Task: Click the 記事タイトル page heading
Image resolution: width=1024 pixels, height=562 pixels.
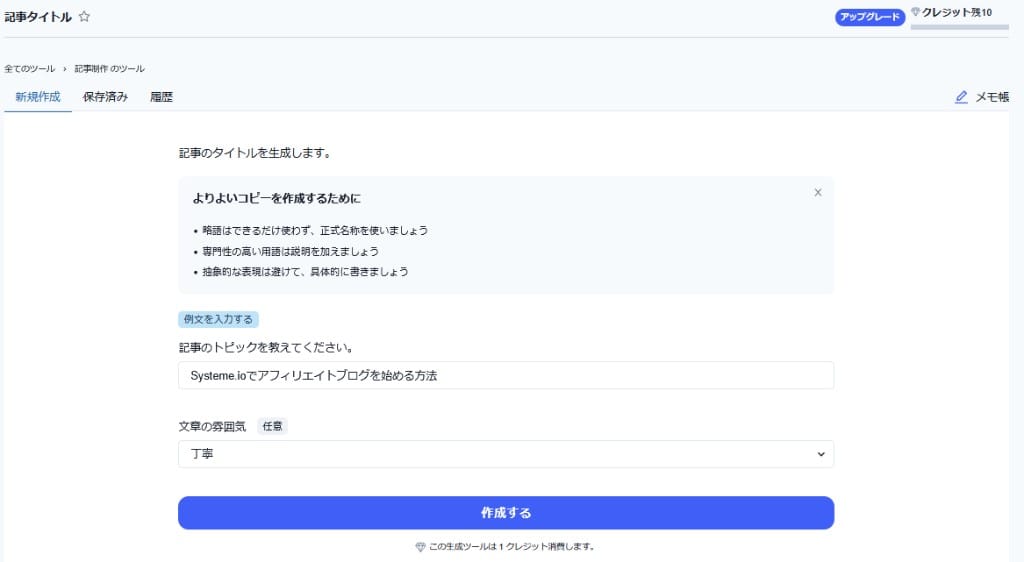Action: [x=38, y=17]
